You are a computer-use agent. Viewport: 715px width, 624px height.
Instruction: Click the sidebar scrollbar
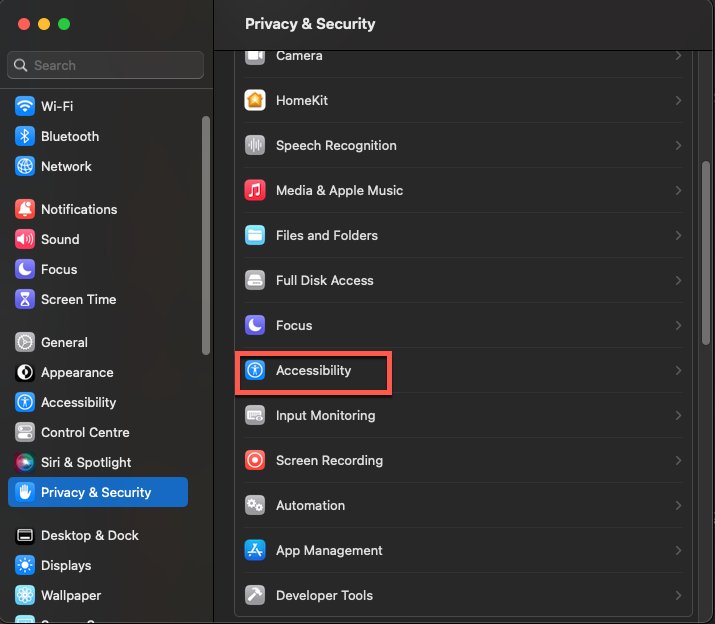point(206,235)
